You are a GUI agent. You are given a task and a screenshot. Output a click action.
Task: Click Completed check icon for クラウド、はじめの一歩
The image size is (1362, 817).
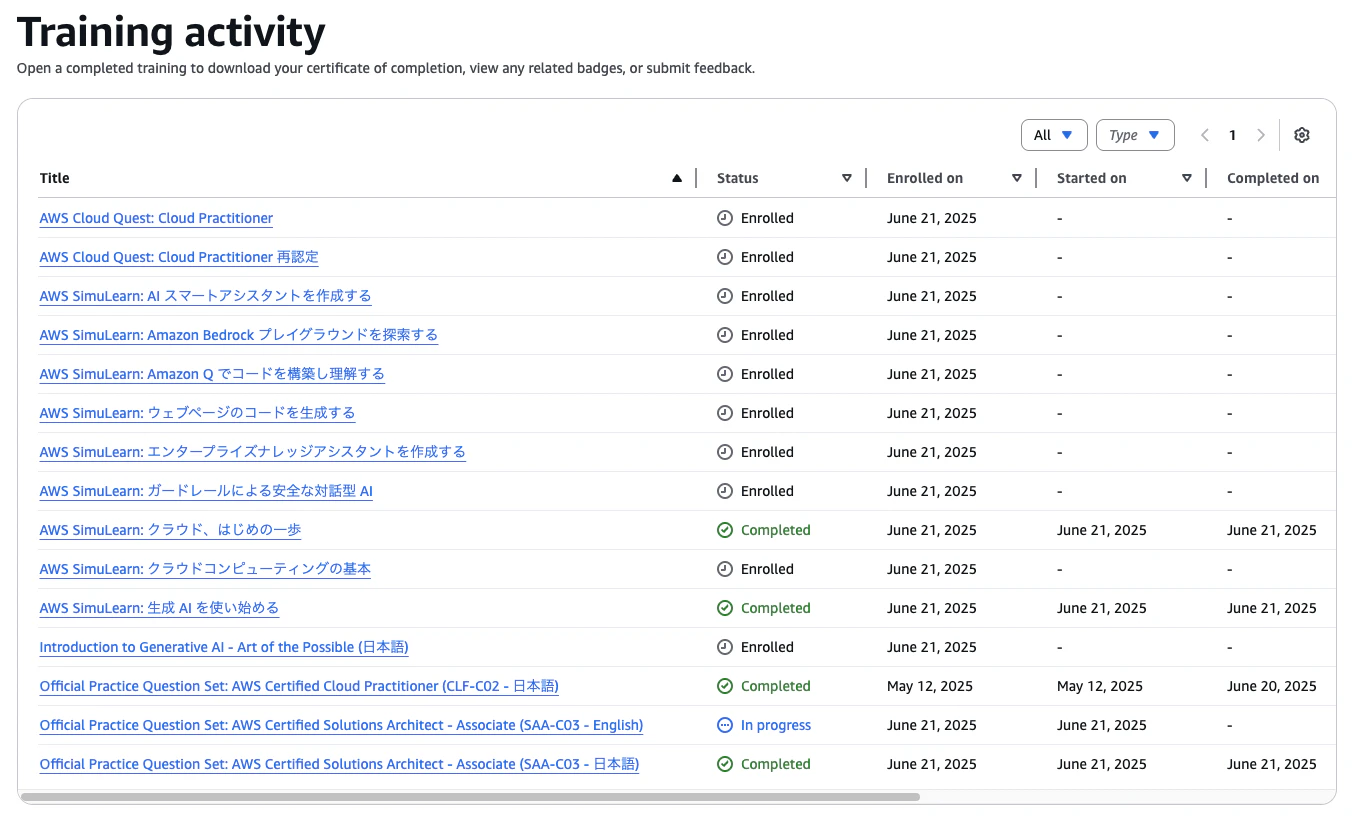[x=725, y=530]
